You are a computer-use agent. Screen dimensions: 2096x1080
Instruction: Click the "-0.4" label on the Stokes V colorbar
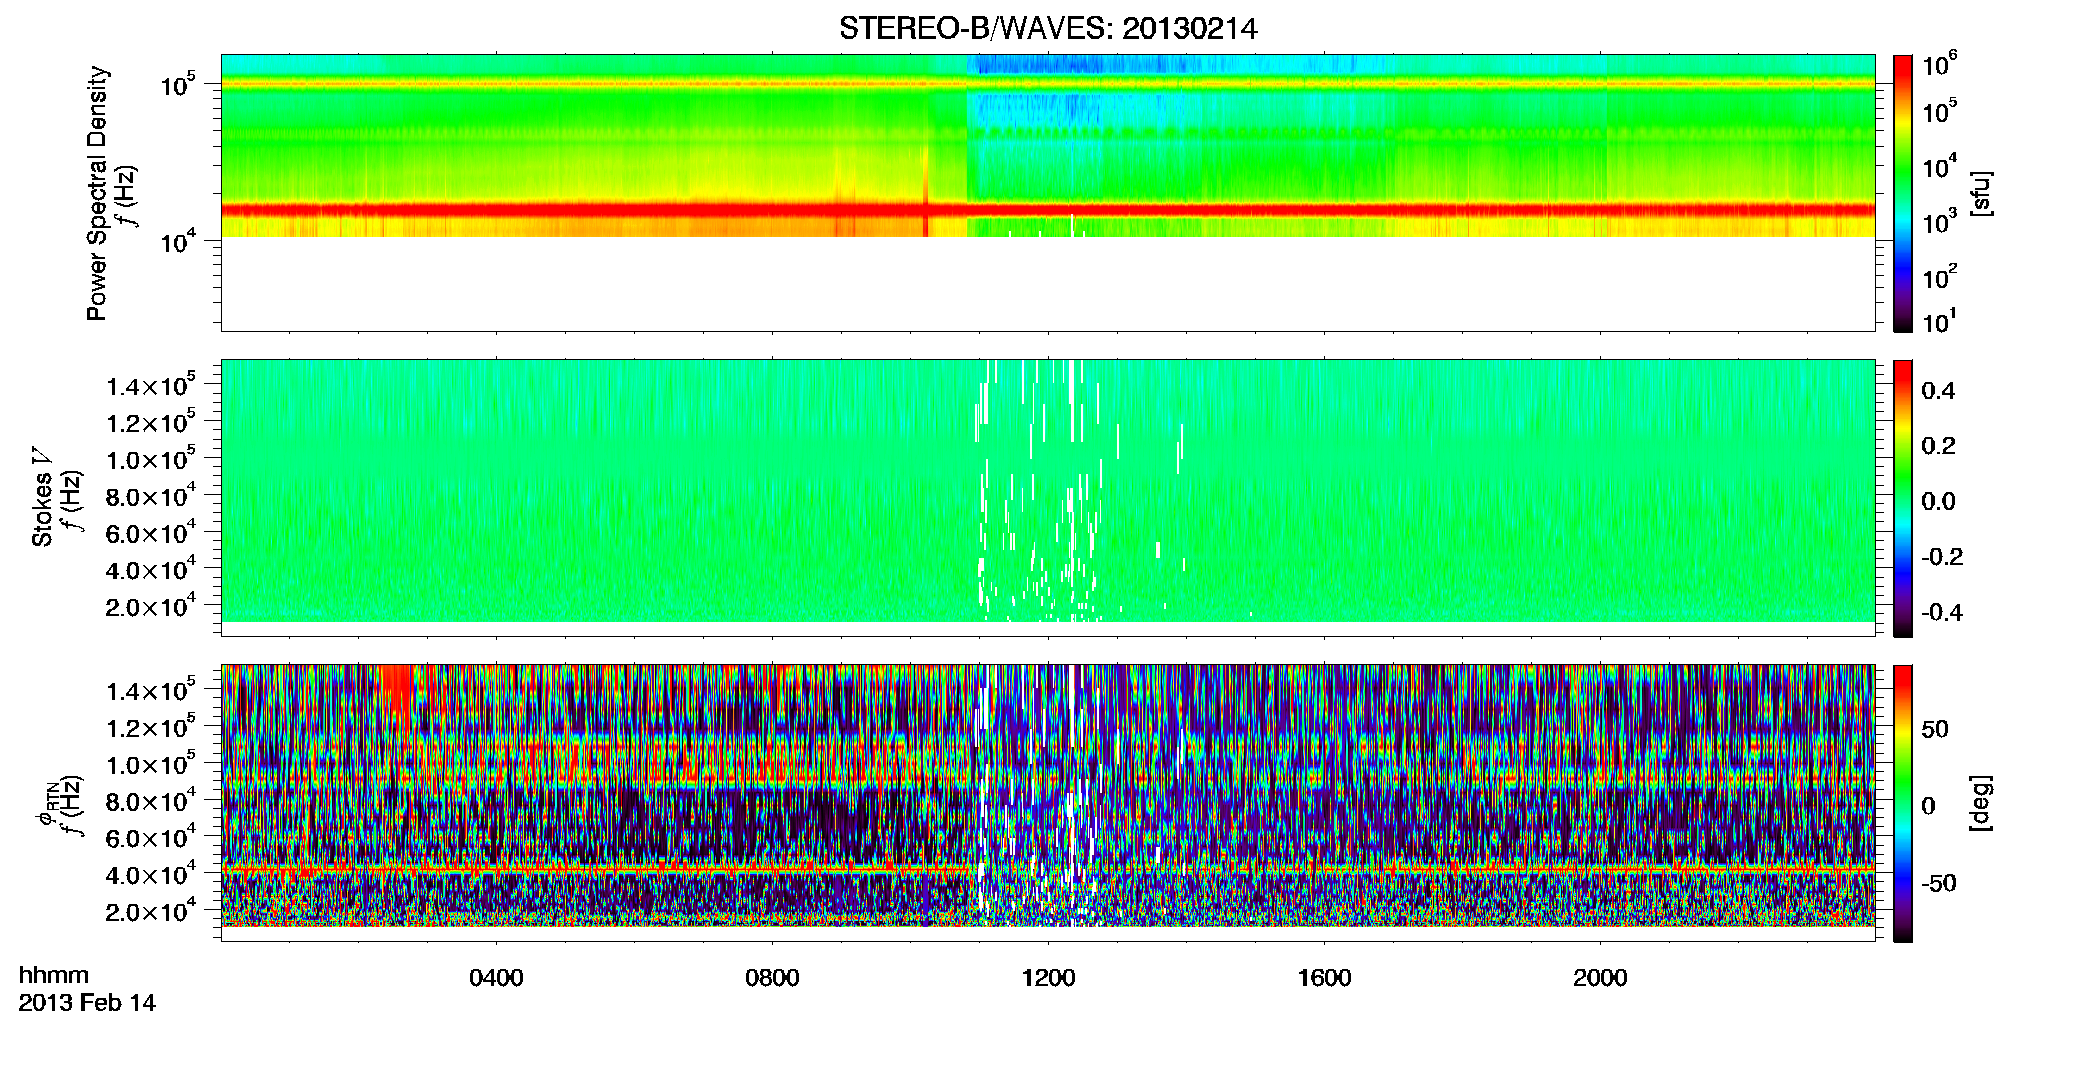click(1942, 612)
